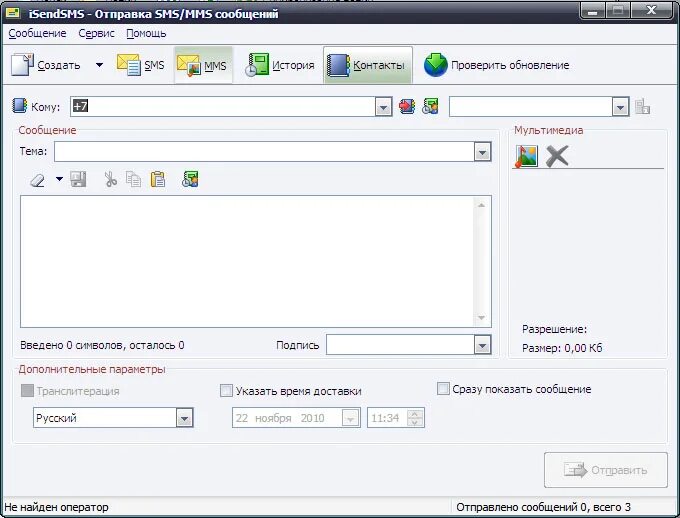Toggle the Транслитерация checkbox
This screenshot has height=518, width=680.
tap(27, 390)
